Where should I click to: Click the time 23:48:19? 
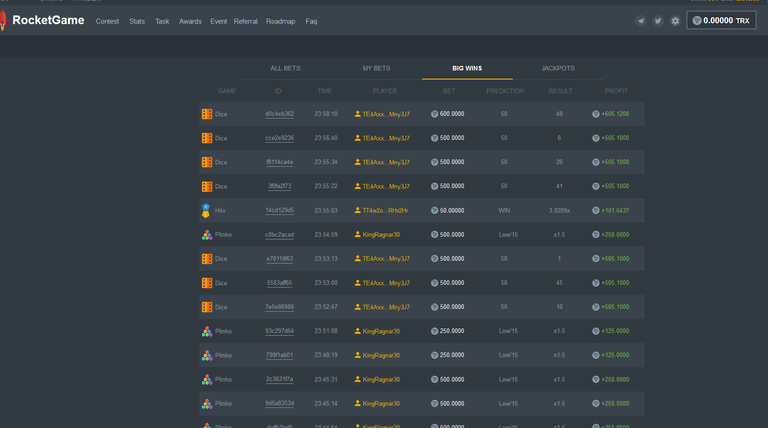pyautogui.click(x=326, y=356)
